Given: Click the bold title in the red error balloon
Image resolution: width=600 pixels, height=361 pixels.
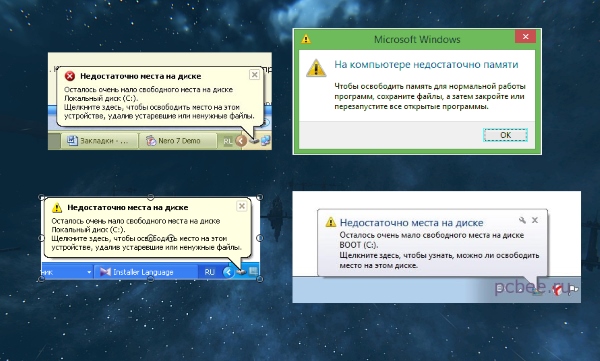Looking at the screenshot, I should pos(140,76).
